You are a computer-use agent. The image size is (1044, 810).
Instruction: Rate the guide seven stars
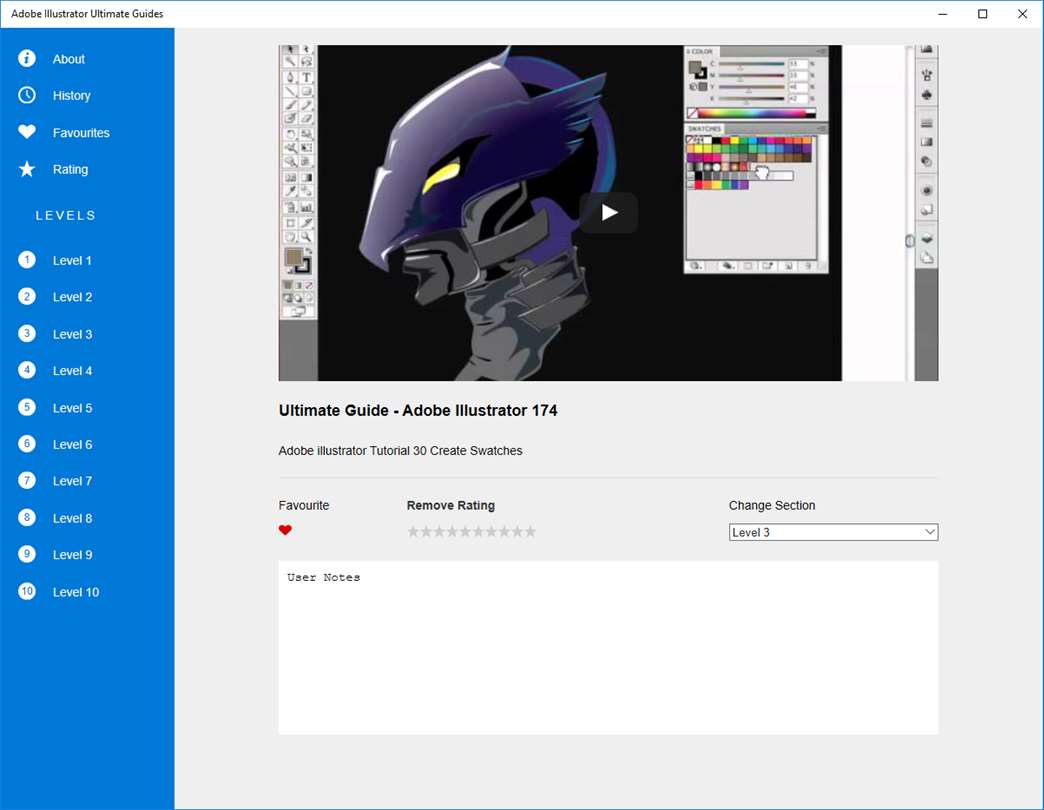491,531
